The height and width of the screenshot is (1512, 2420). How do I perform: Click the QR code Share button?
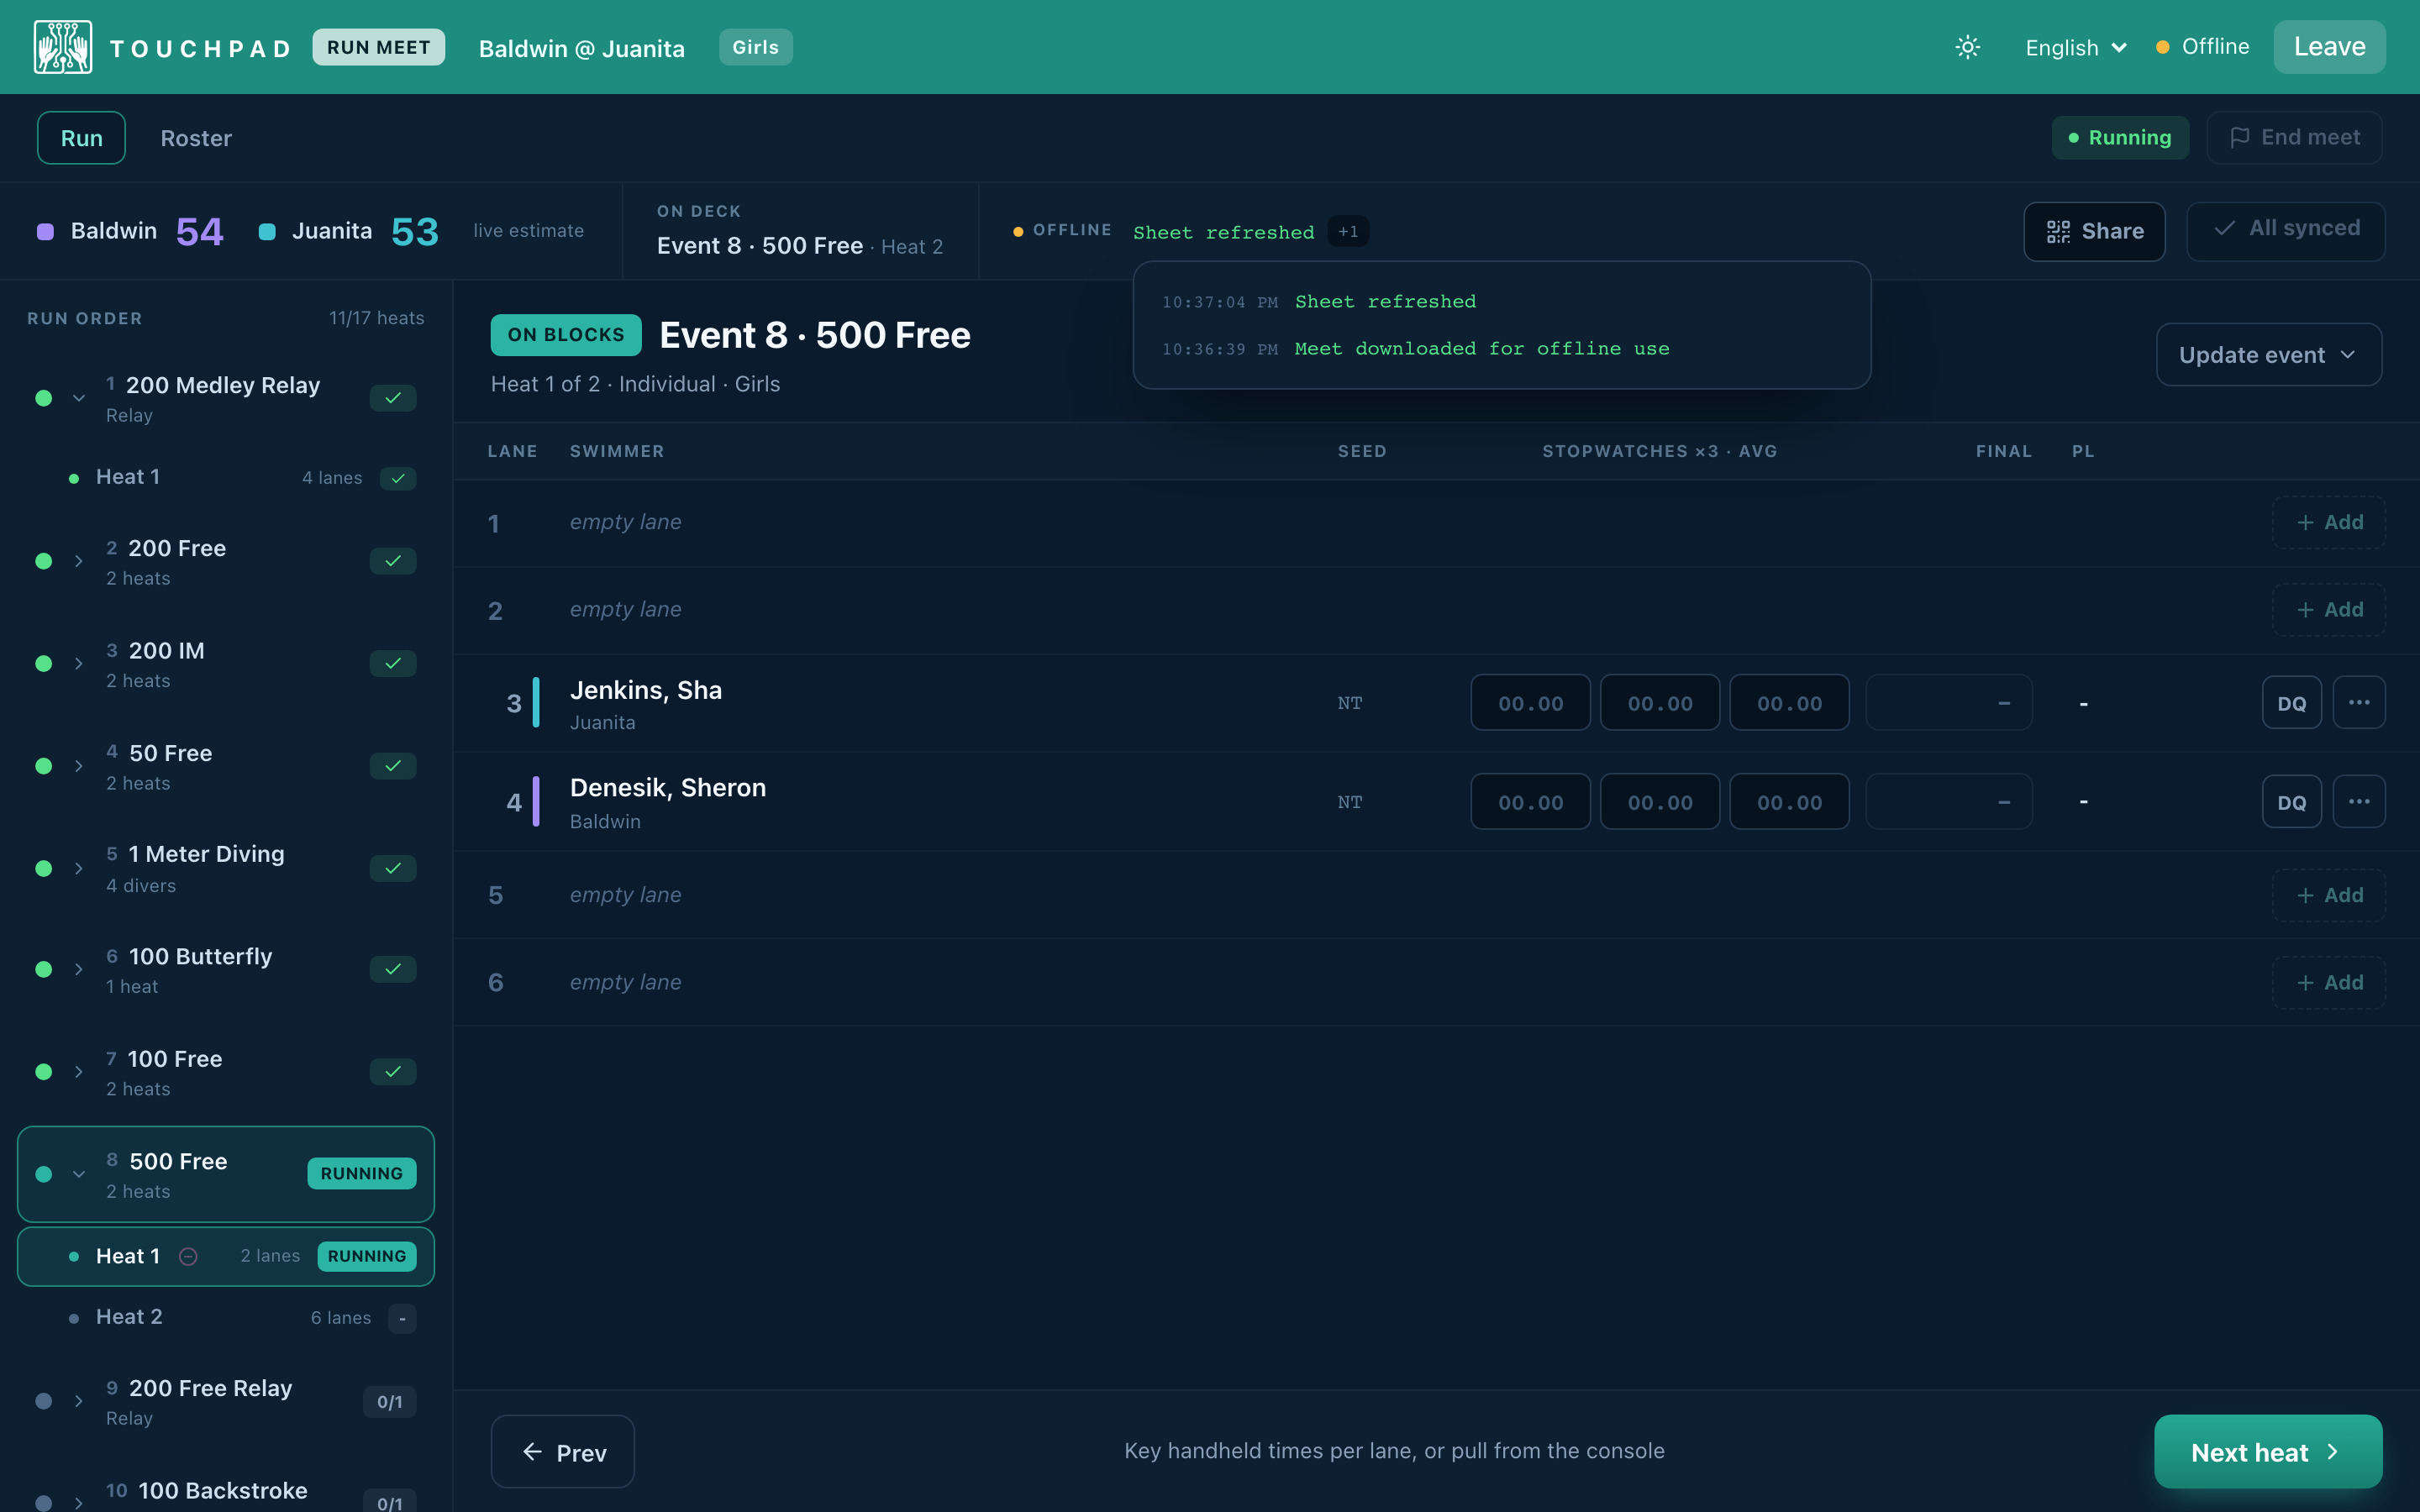[2094, 231]
